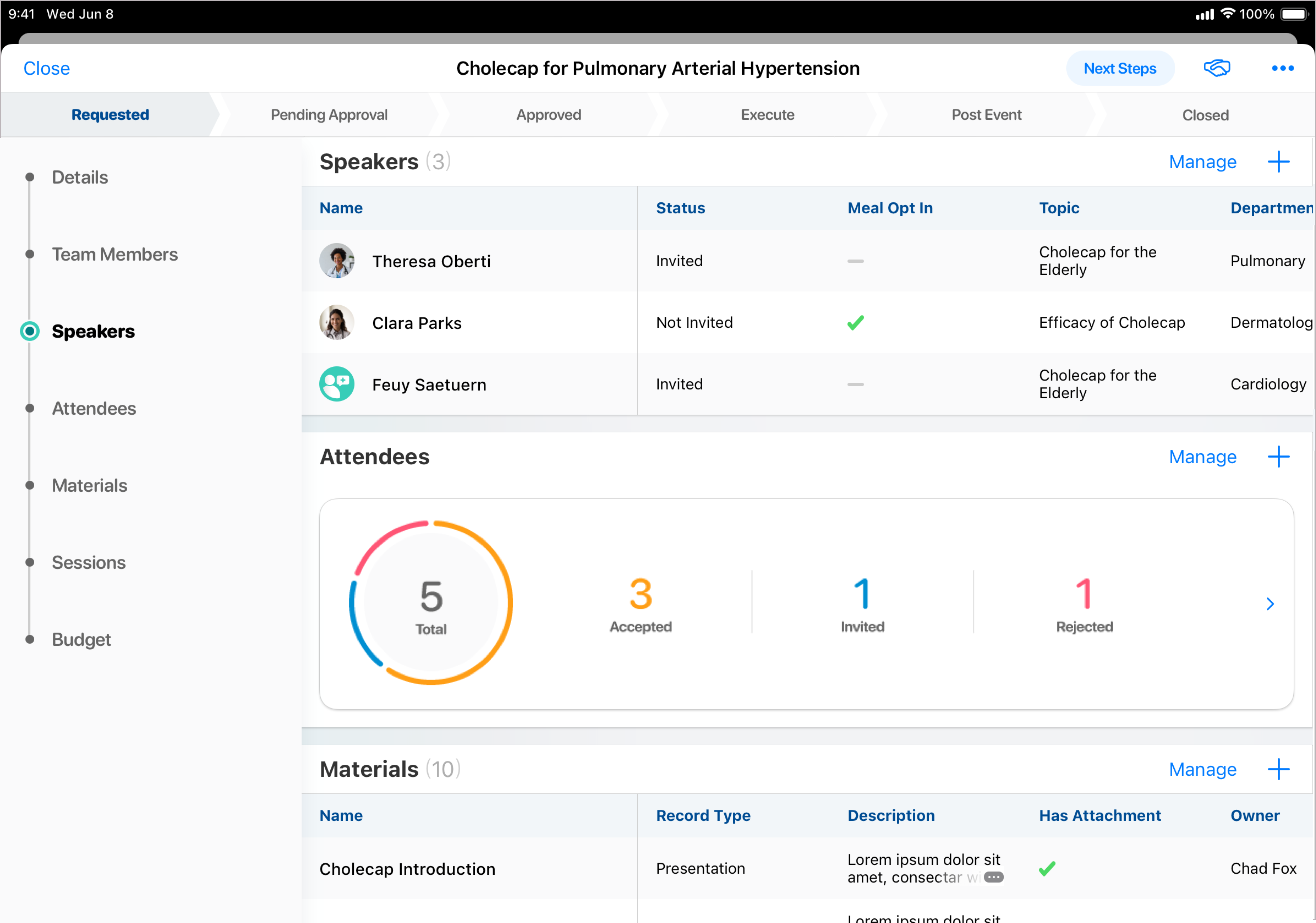Select the Pending Approval stage tab
This screenshot has height=923, width=1316.
click(329, 115)
